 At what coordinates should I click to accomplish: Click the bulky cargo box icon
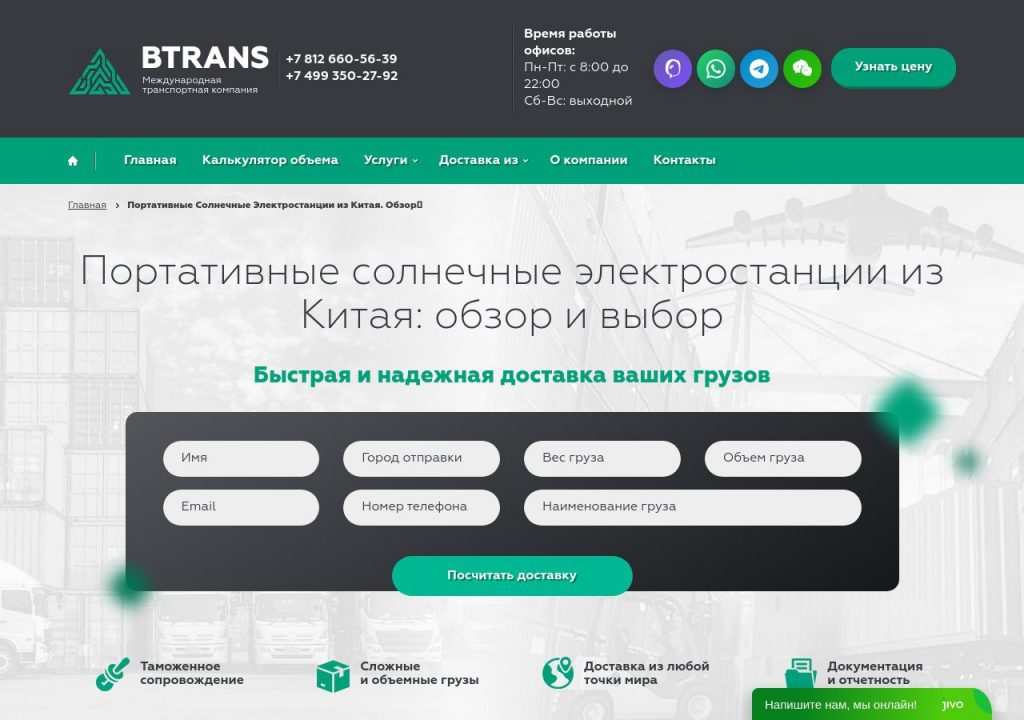point(332,675)
